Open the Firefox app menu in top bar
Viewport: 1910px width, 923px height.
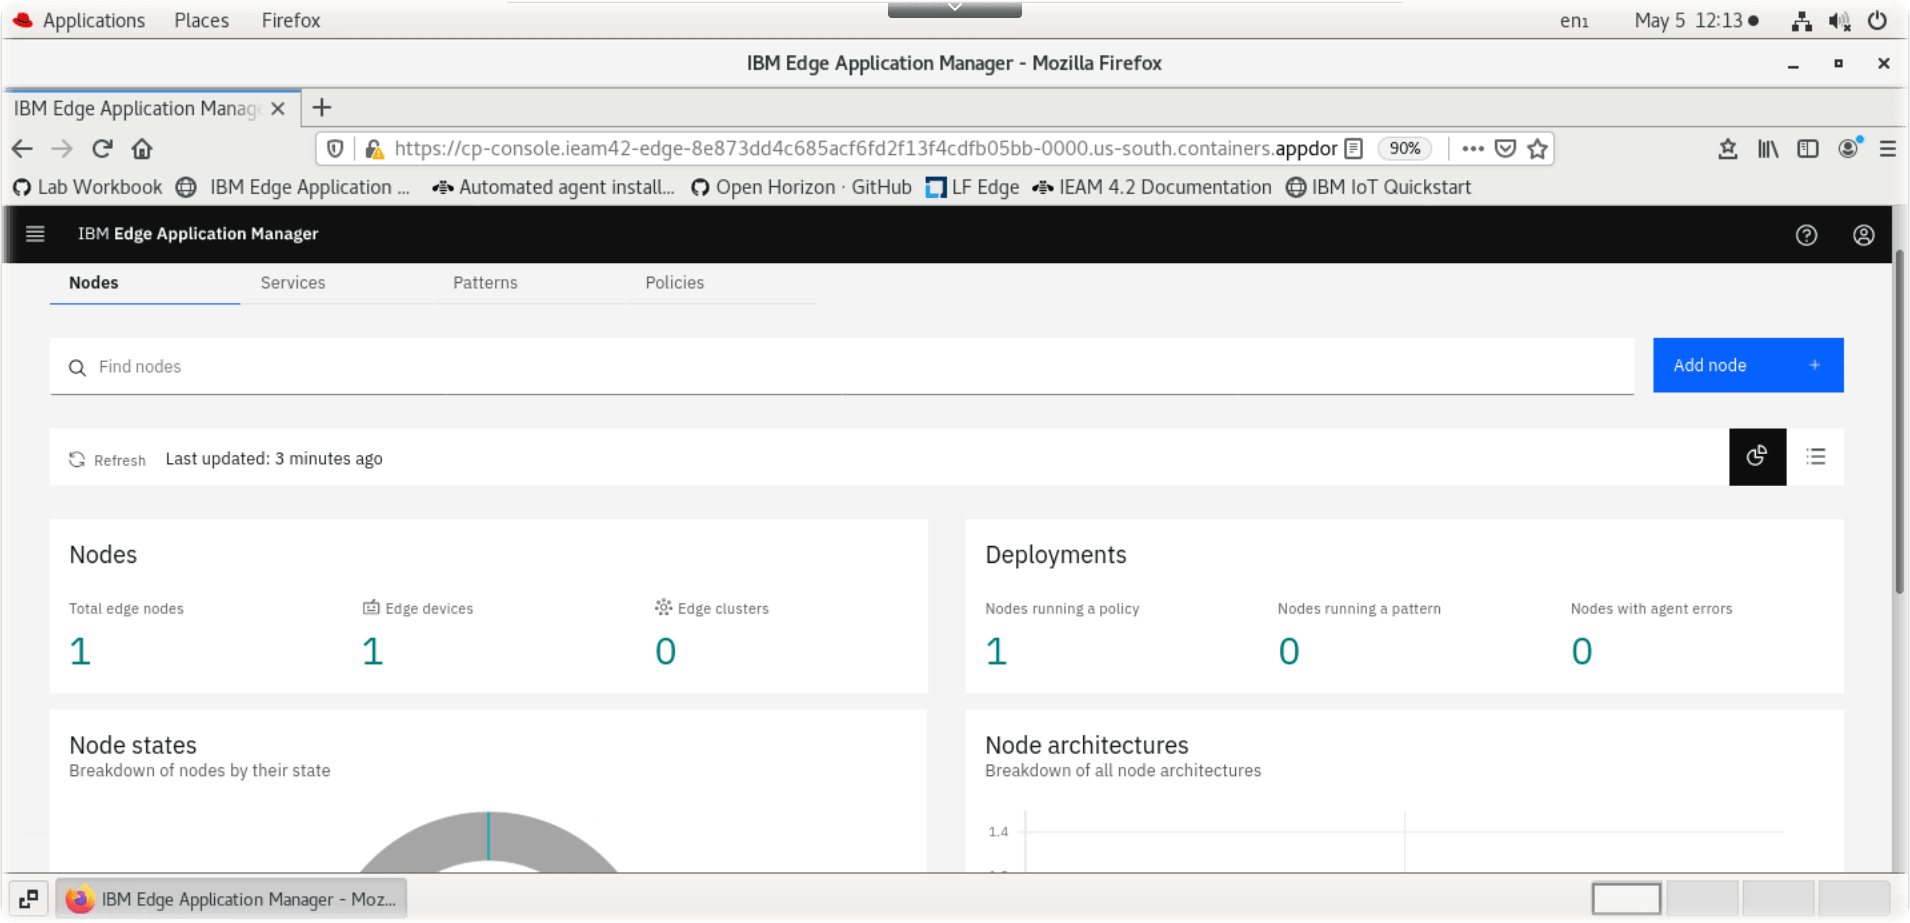(x=291, y=20)
